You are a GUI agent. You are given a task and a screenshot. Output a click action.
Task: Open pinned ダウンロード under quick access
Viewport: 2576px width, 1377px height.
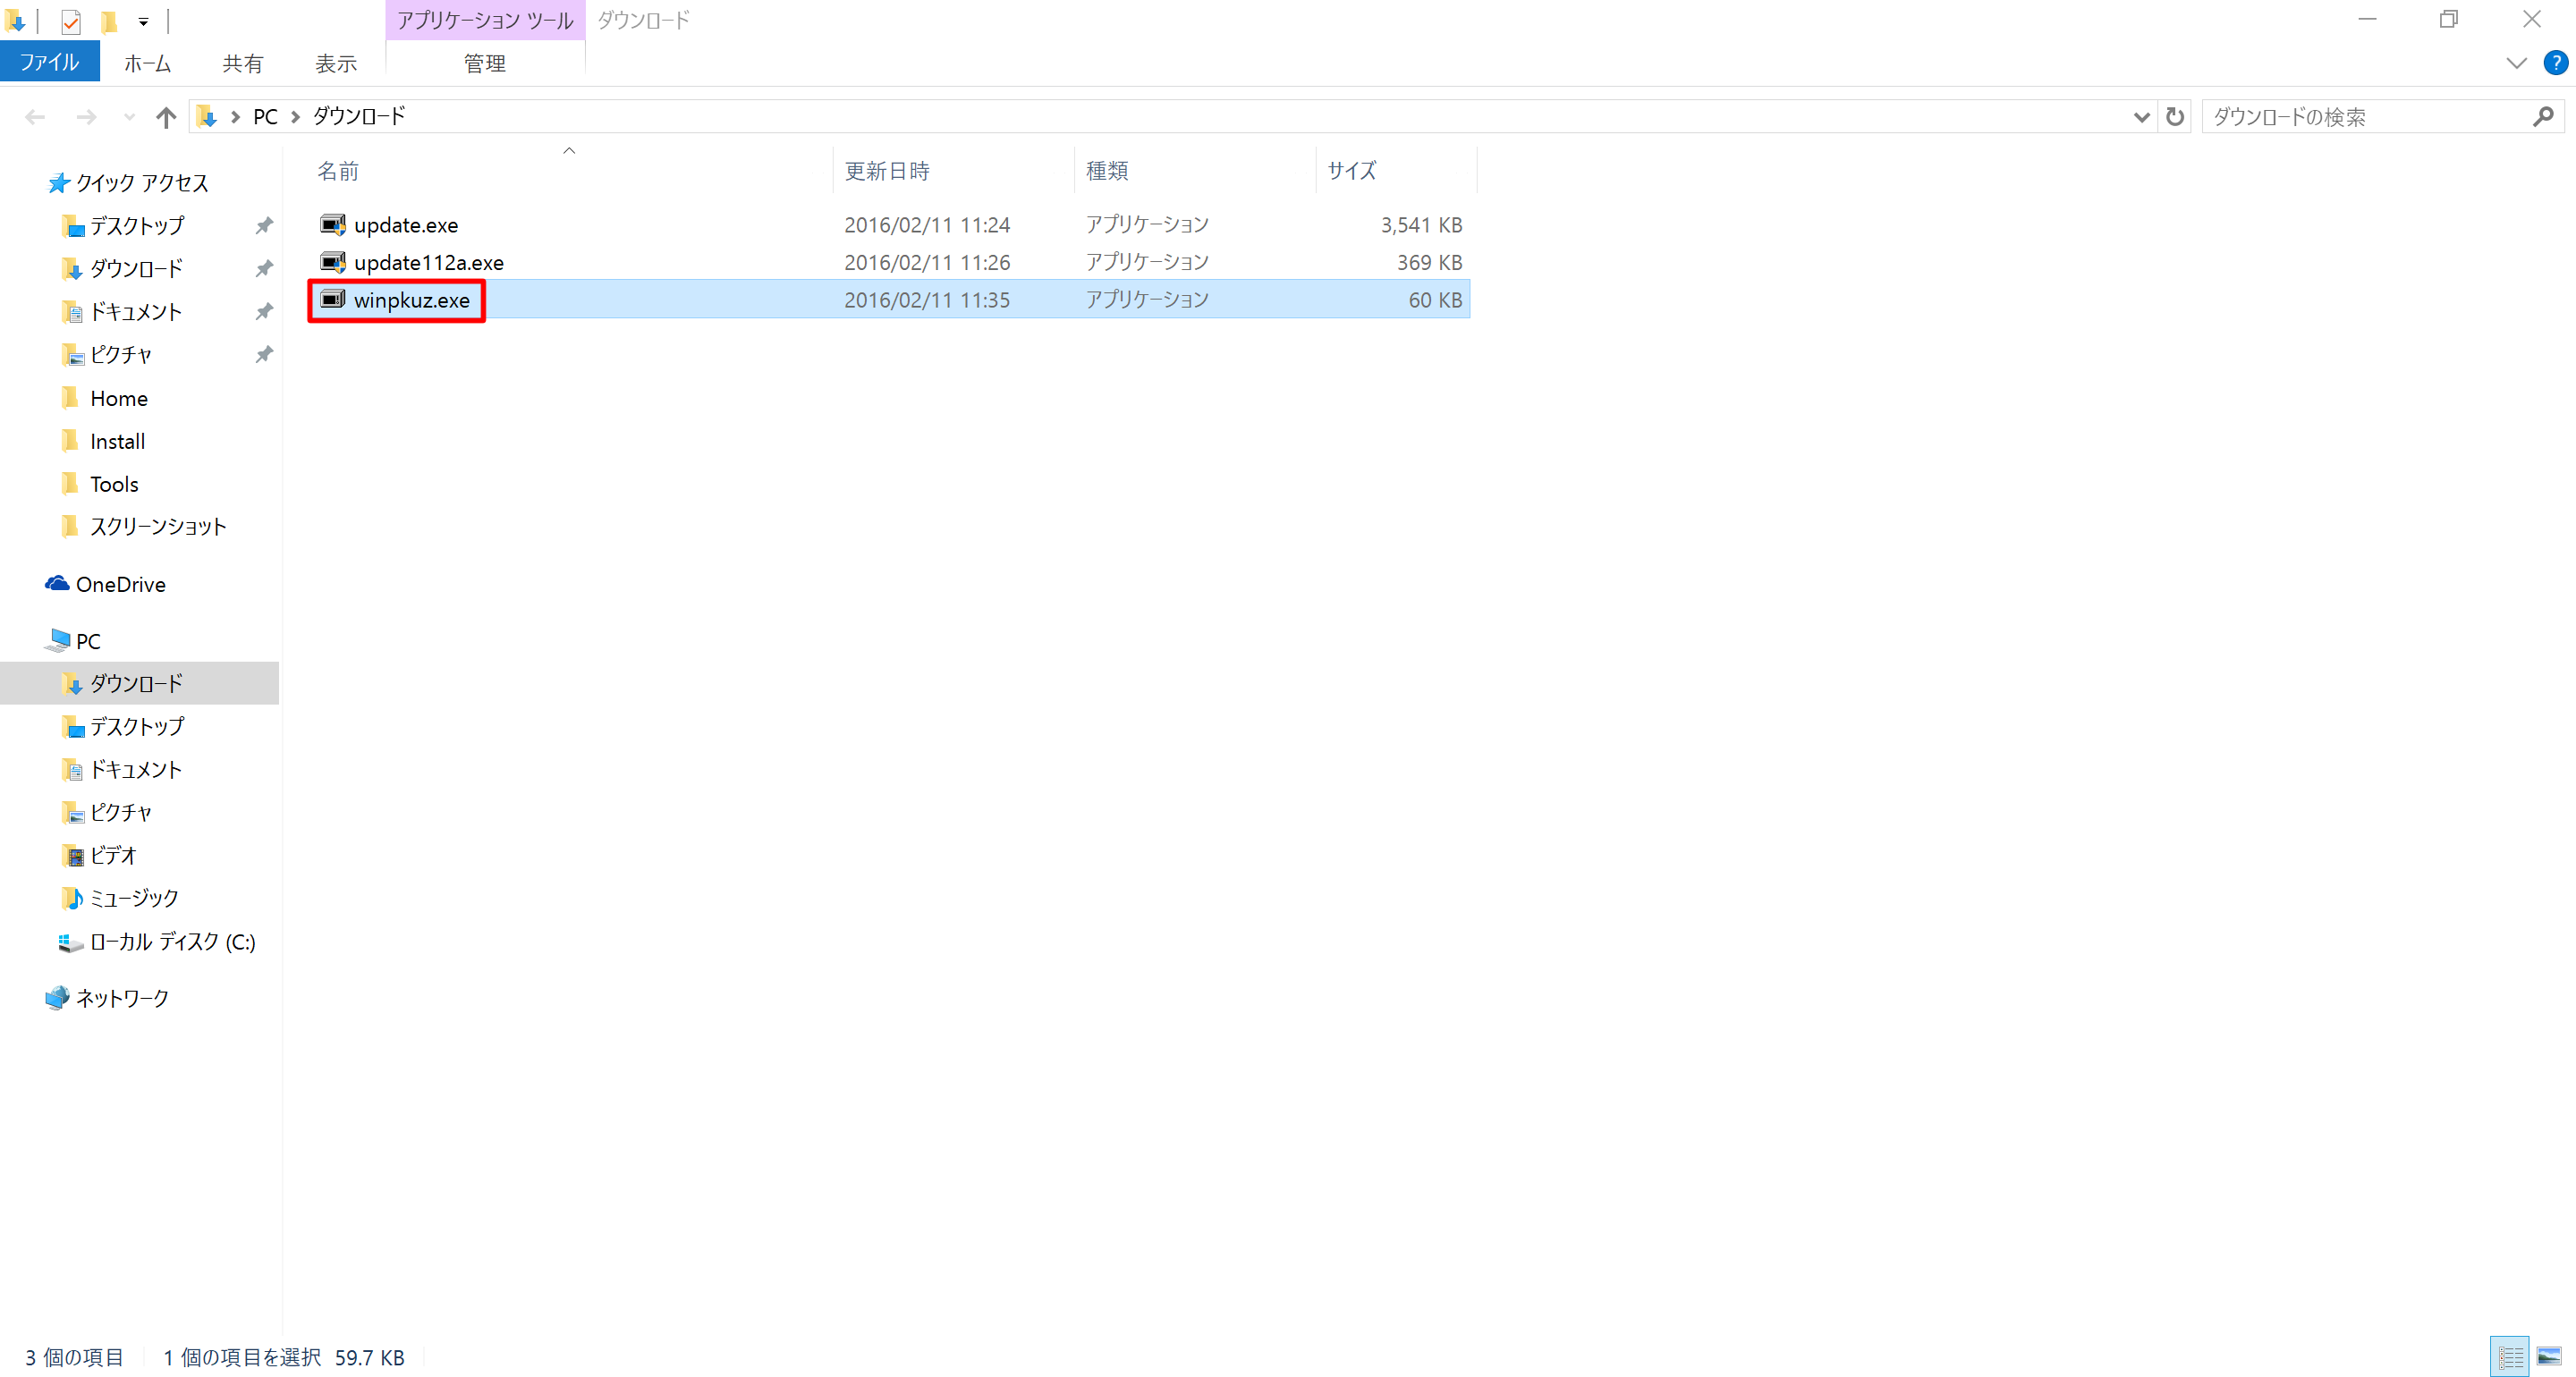(x=136, y=269)
